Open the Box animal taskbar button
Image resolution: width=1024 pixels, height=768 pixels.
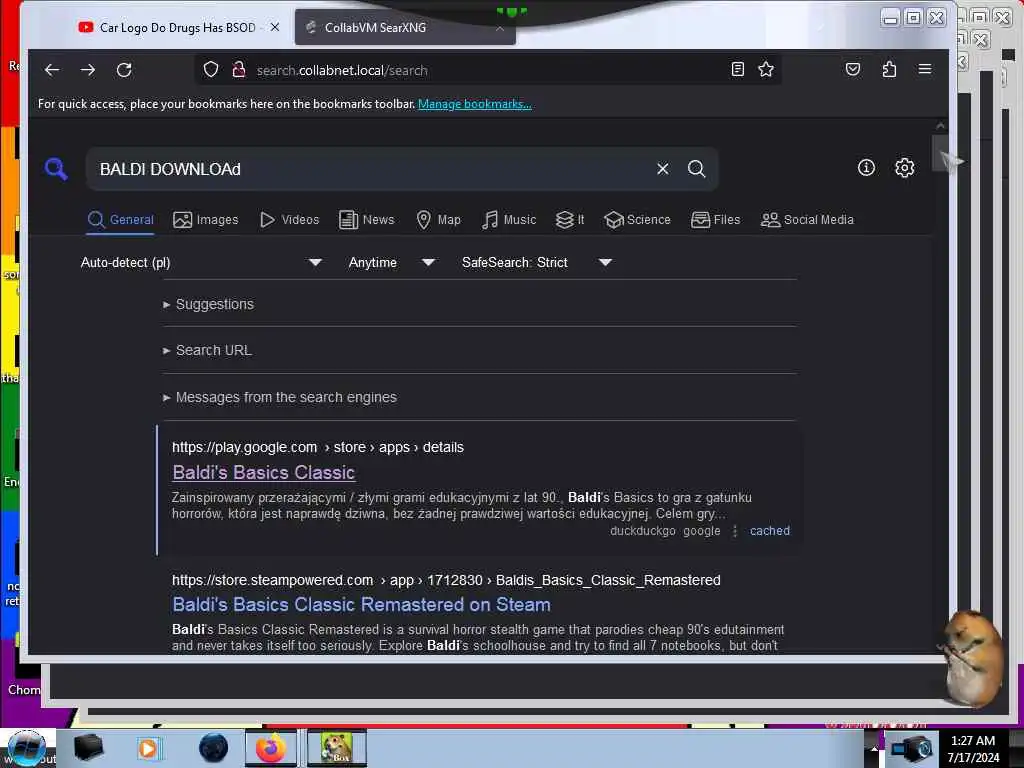336,748
